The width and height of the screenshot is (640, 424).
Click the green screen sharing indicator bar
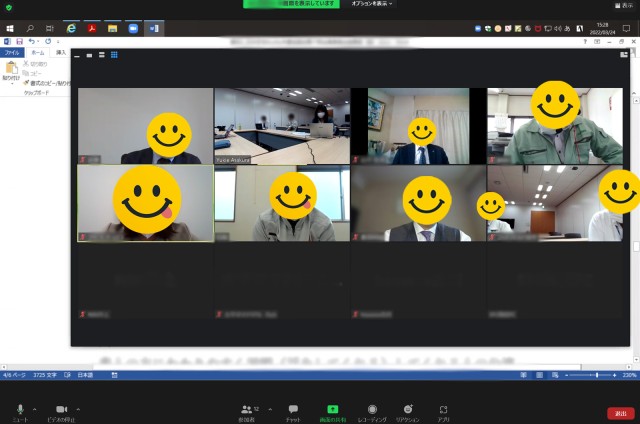[x=291, y=4]
